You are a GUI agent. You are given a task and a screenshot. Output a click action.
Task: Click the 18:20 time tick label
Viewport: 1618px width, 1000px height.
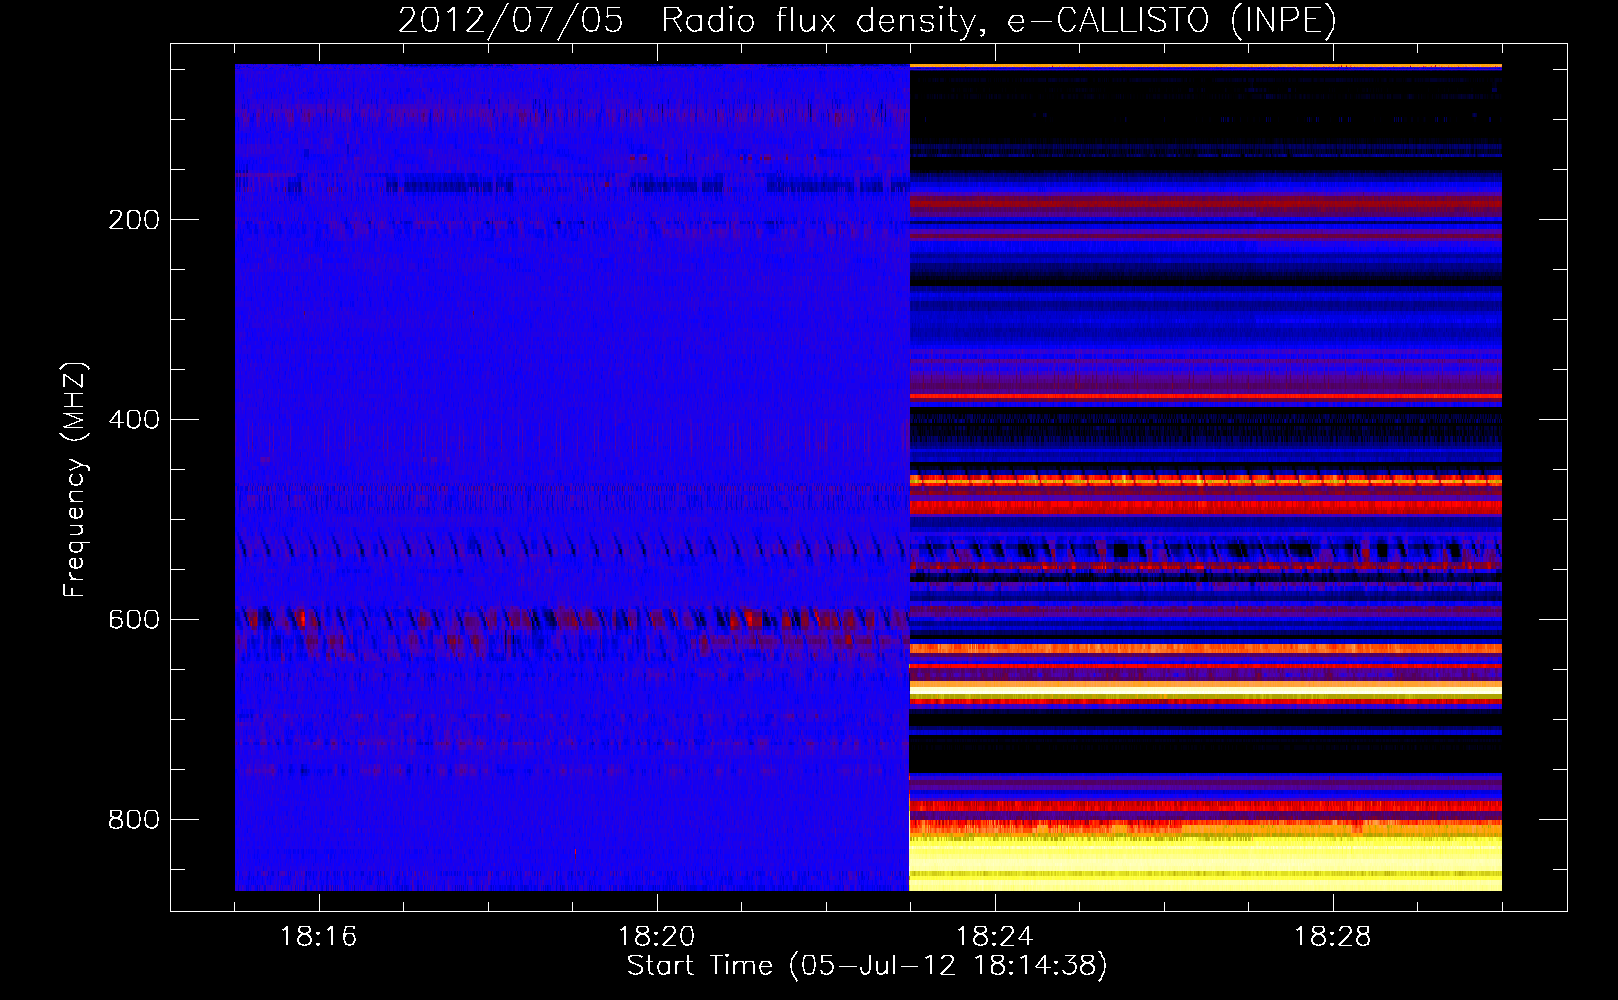pyautogui.click(x=656, y=937)
